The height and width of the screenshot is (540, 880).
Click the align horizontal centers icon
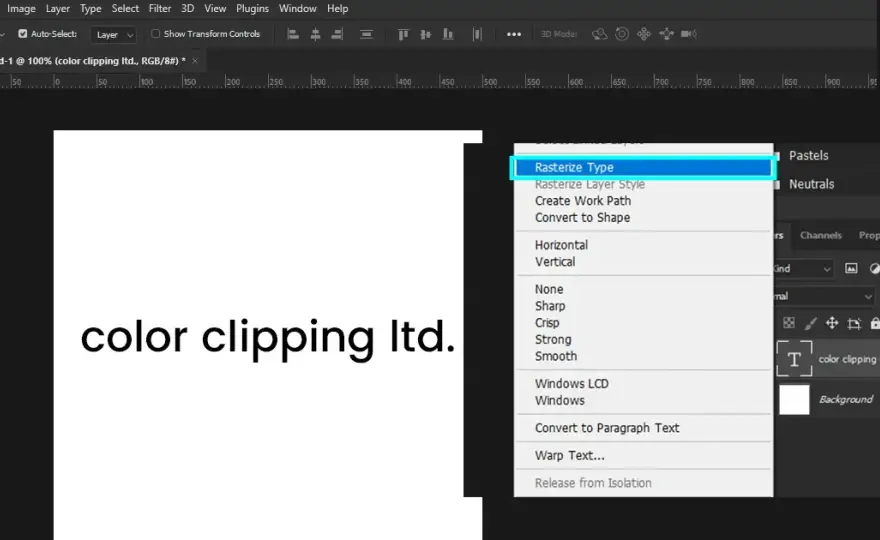coord(315,34)
